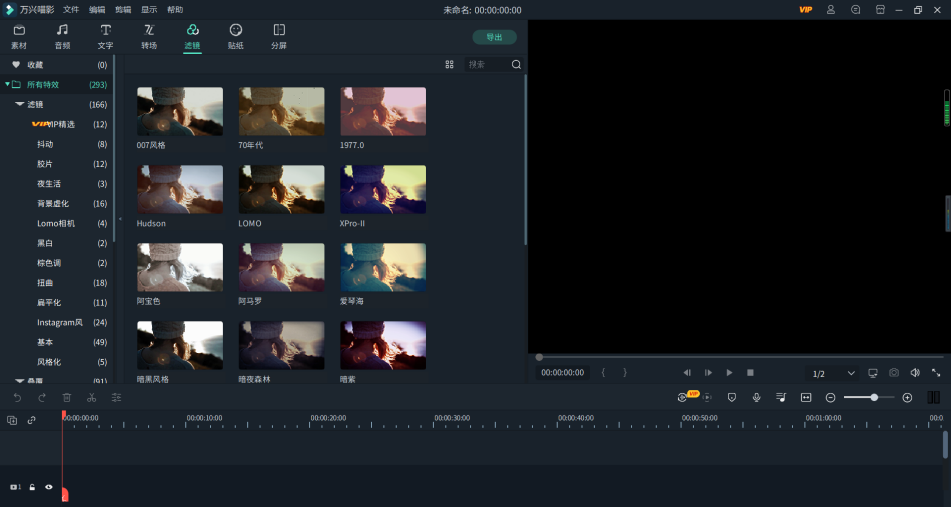Collapse the left category panel arrow
The image size is (951, 507).
[120, 219]
